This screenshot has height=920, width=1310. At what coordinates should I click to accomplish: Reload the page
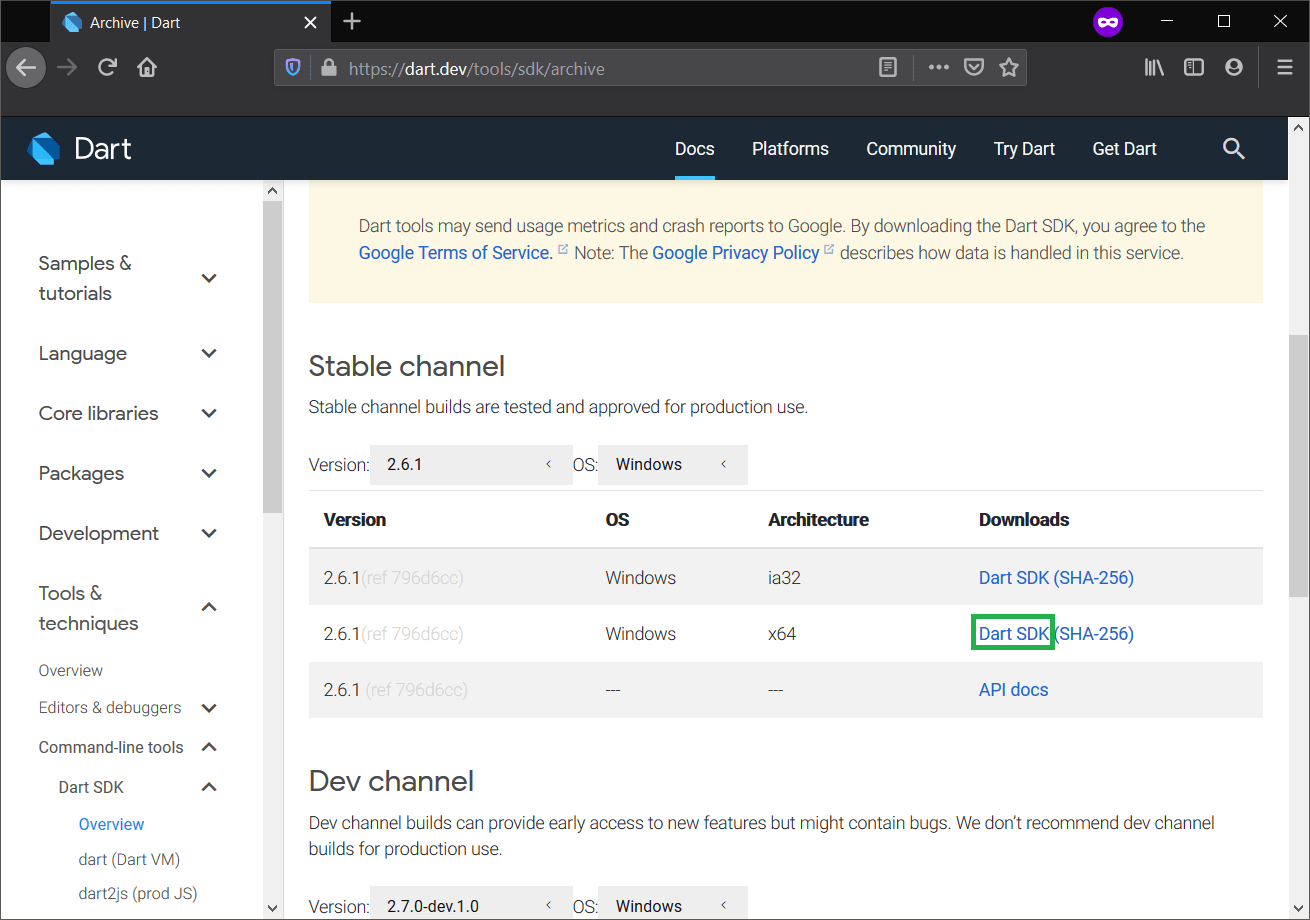pos(108,67)
